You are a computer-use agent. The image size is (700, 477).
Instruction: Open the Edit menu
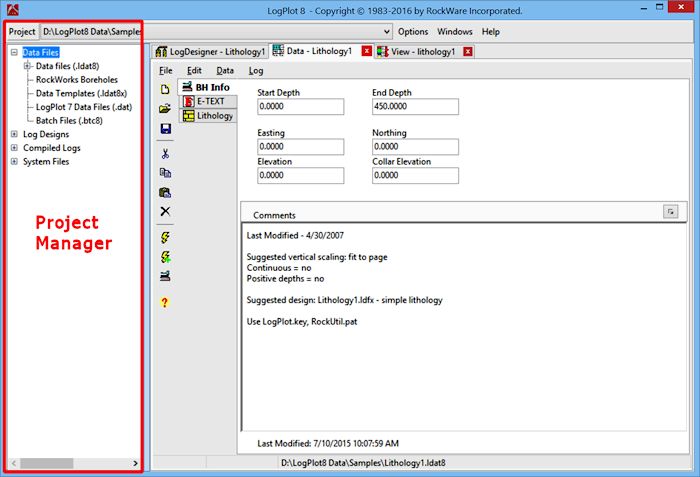194,71
